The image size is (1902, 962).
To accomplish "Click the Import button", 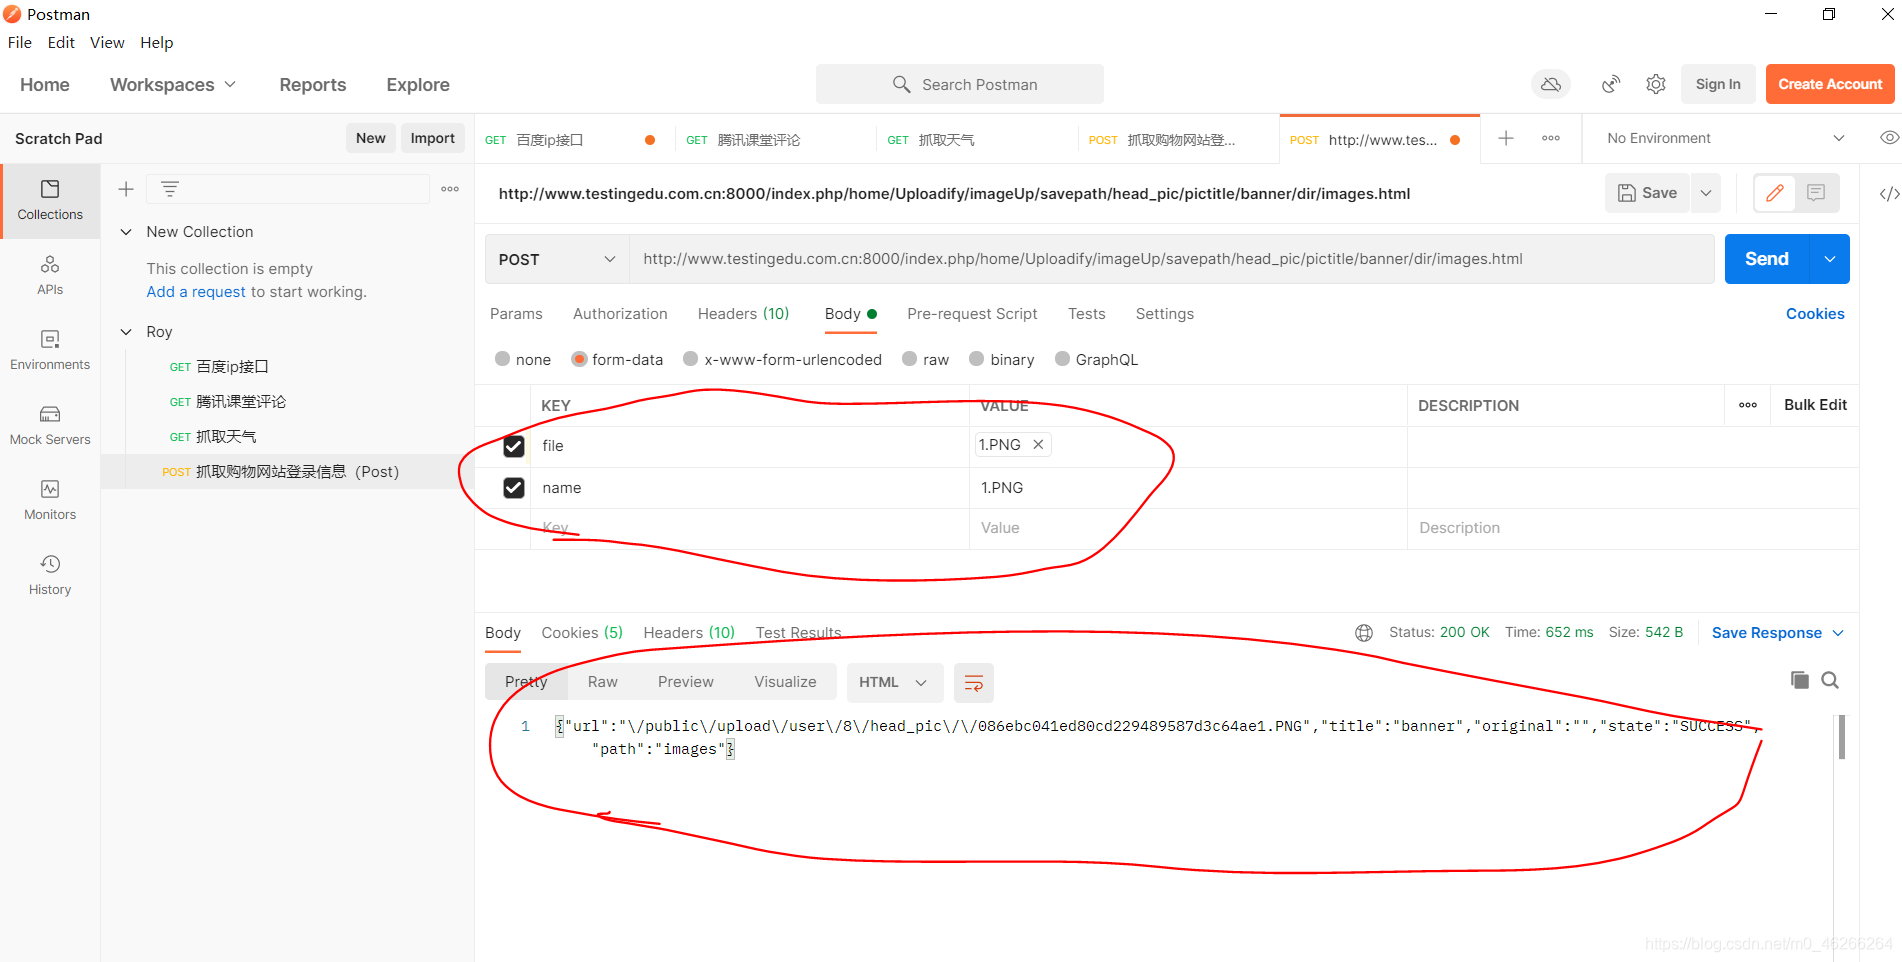I will click(432, 138).
